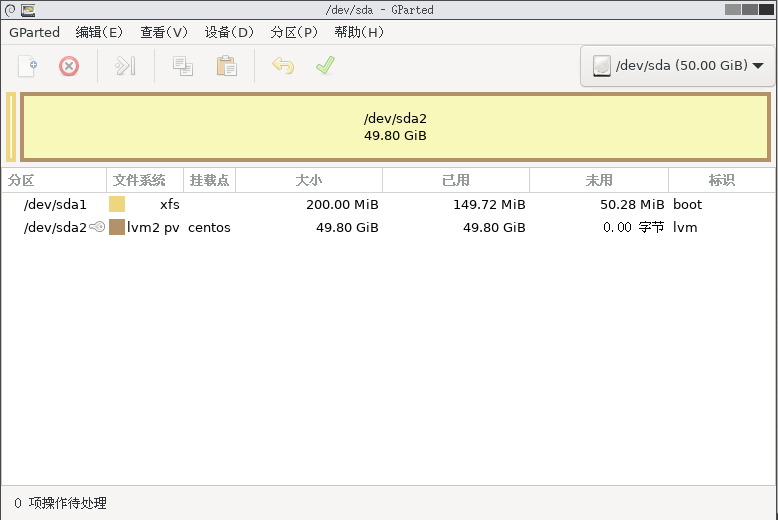This screenshot has width=778, height=520.
Task: Click the 200.00 MiB size value
Action: (342, 204)
